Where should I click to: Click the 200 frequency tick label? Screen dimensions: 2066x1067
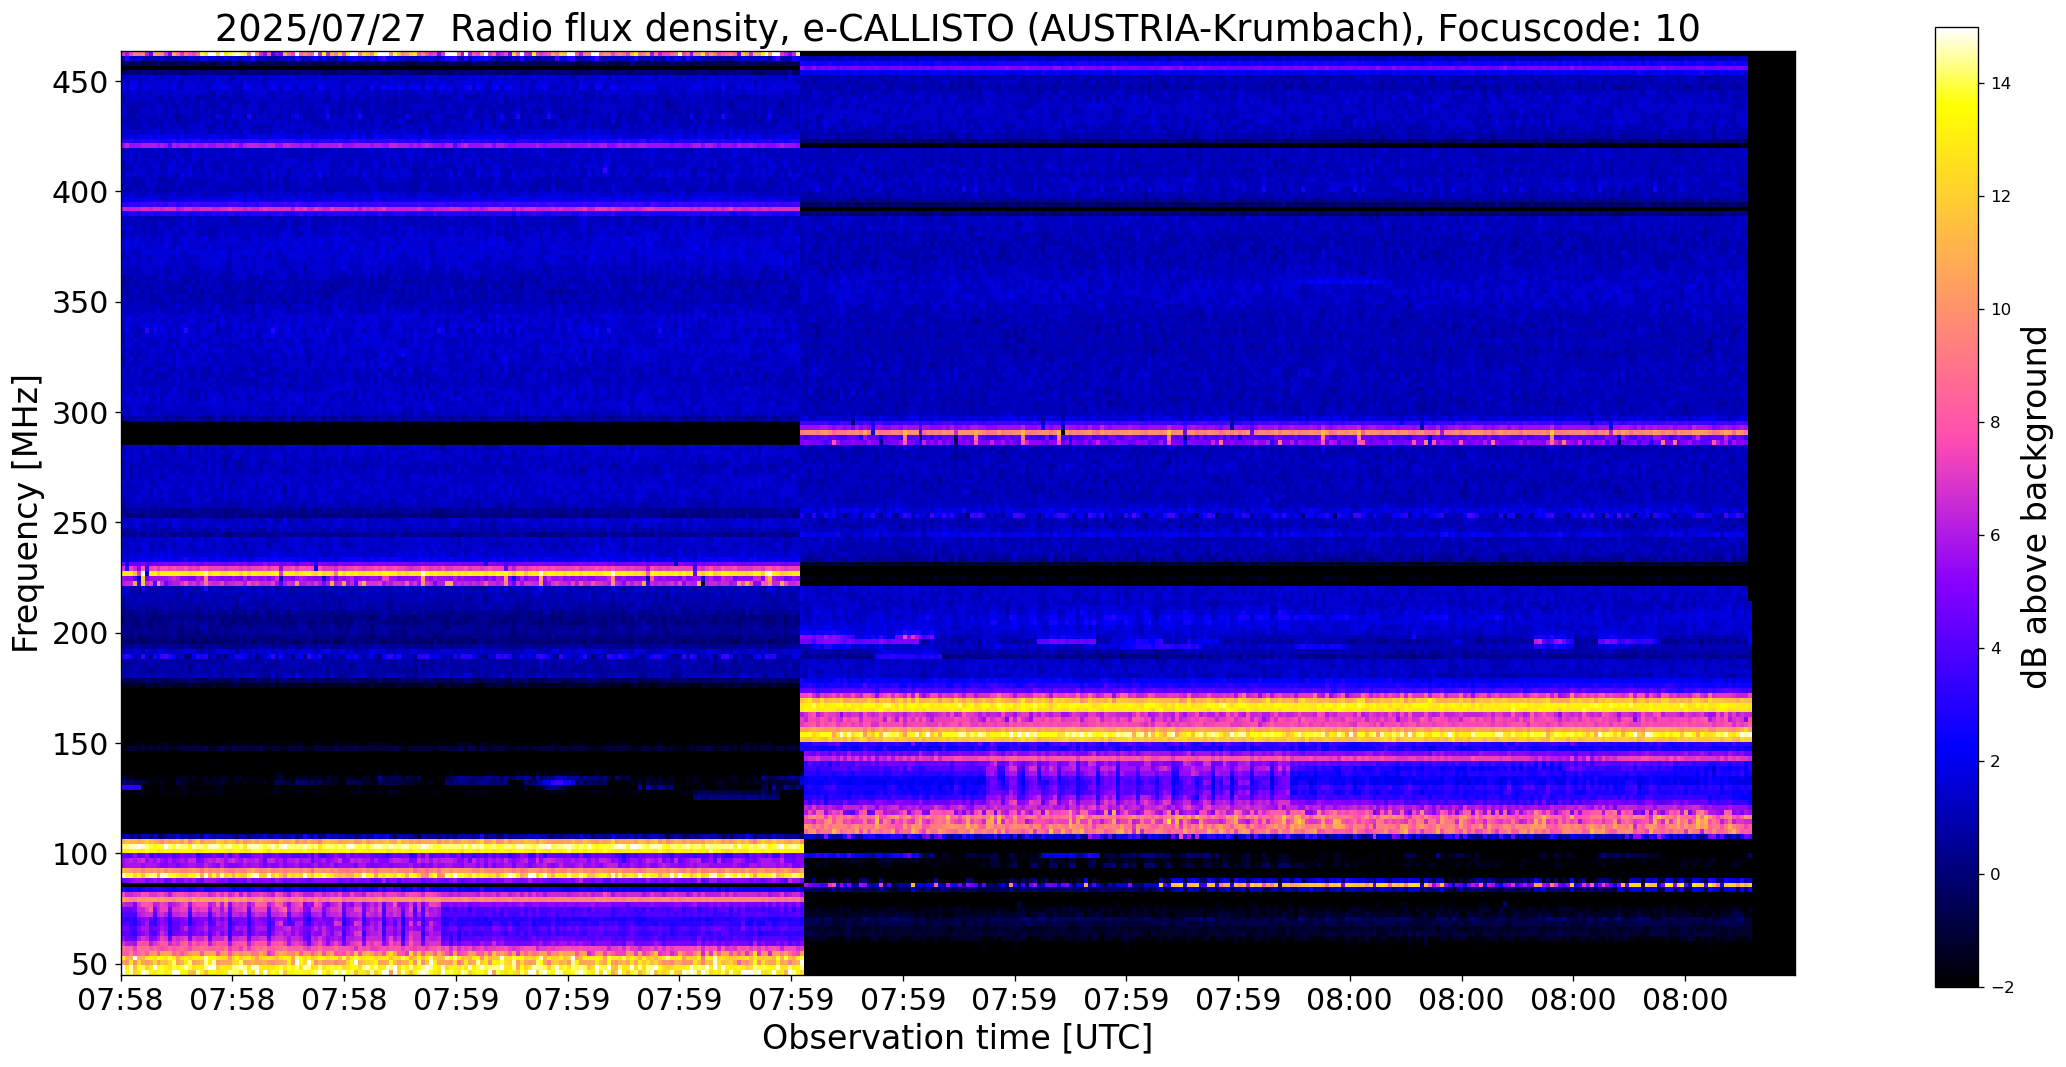[x=83, y=633]
